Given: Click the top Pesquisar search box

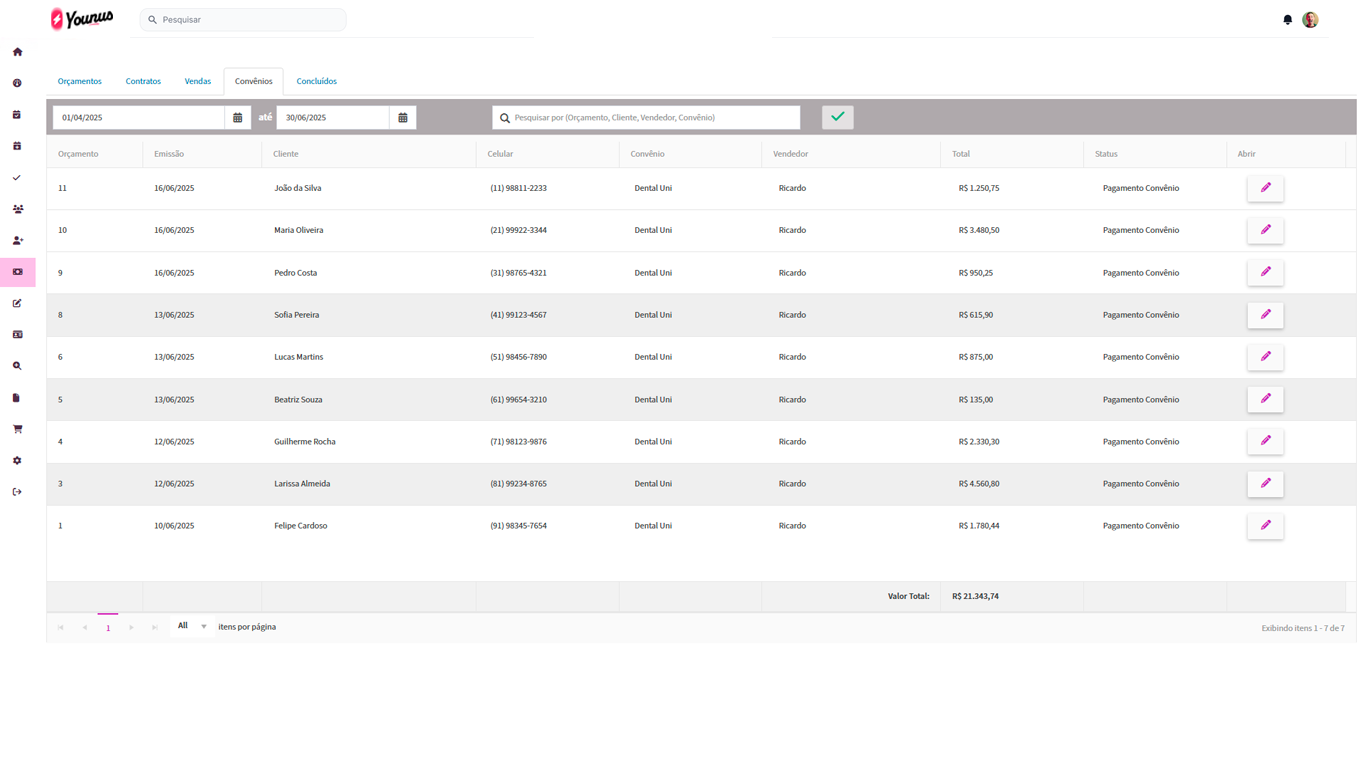Looking at the screenshot, I should click(x=250, y=20).
